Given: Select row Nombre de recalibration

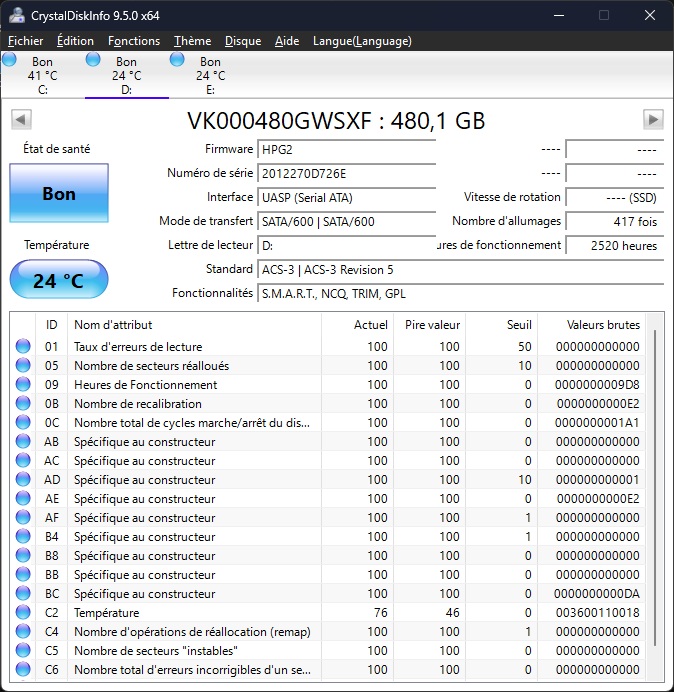Looking at the screenshot, I should coord(327,403).
